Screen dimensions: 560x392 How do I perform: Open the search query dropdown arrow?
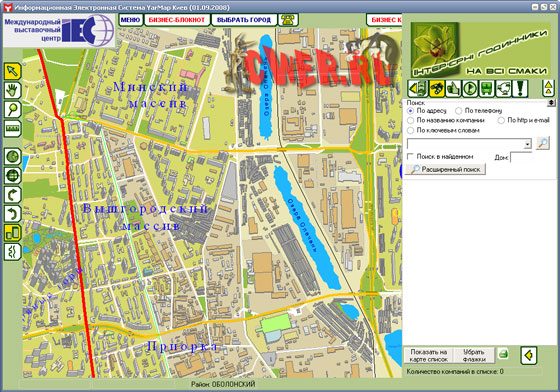coord(528,144)
